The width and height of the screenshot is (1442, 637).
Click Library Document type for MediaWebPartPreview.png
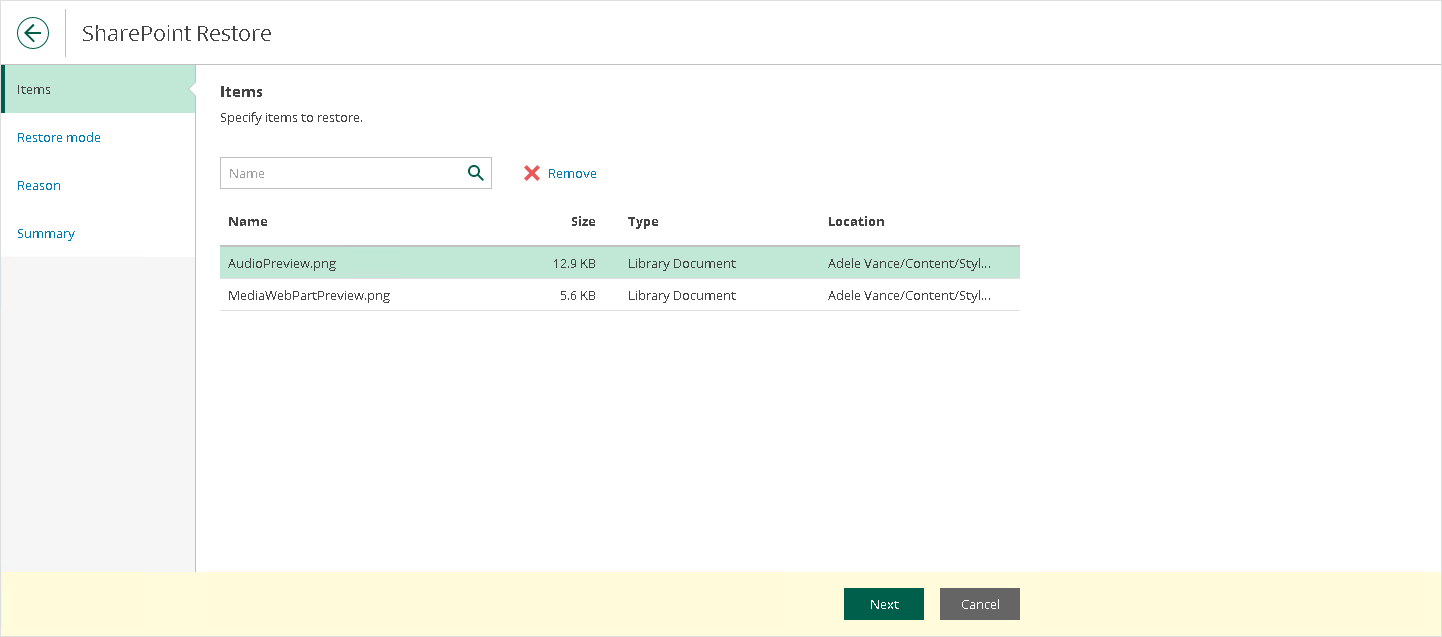click(x=682, y=295)
